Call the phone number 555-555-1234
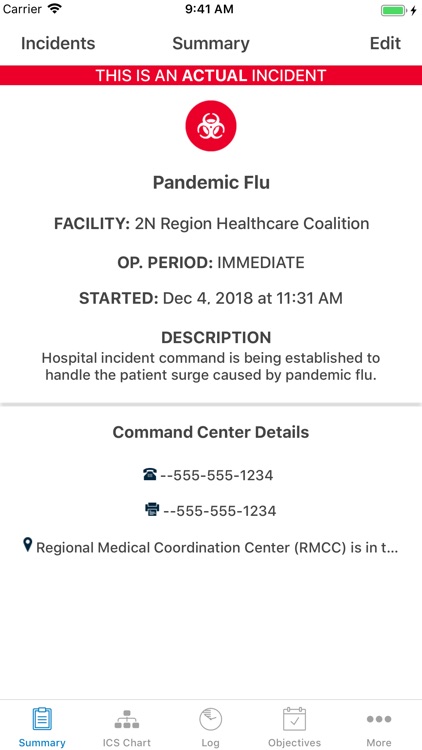 [x=217, y=475]
